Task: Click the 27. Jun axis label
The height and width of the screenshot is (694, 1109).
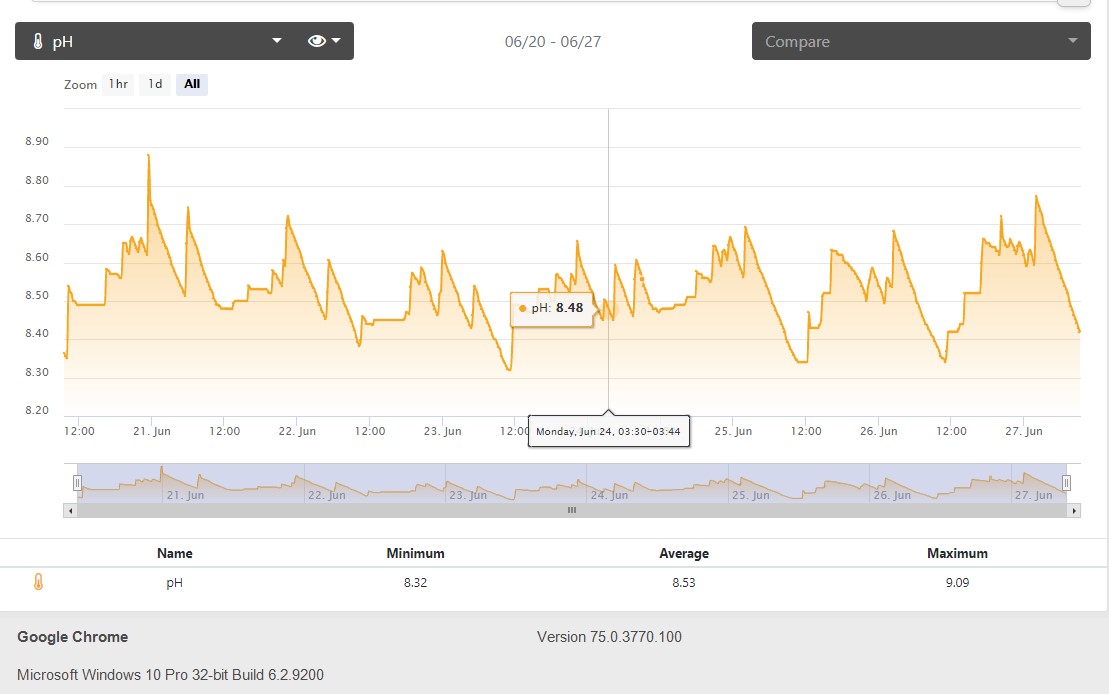Action: 1023,431
